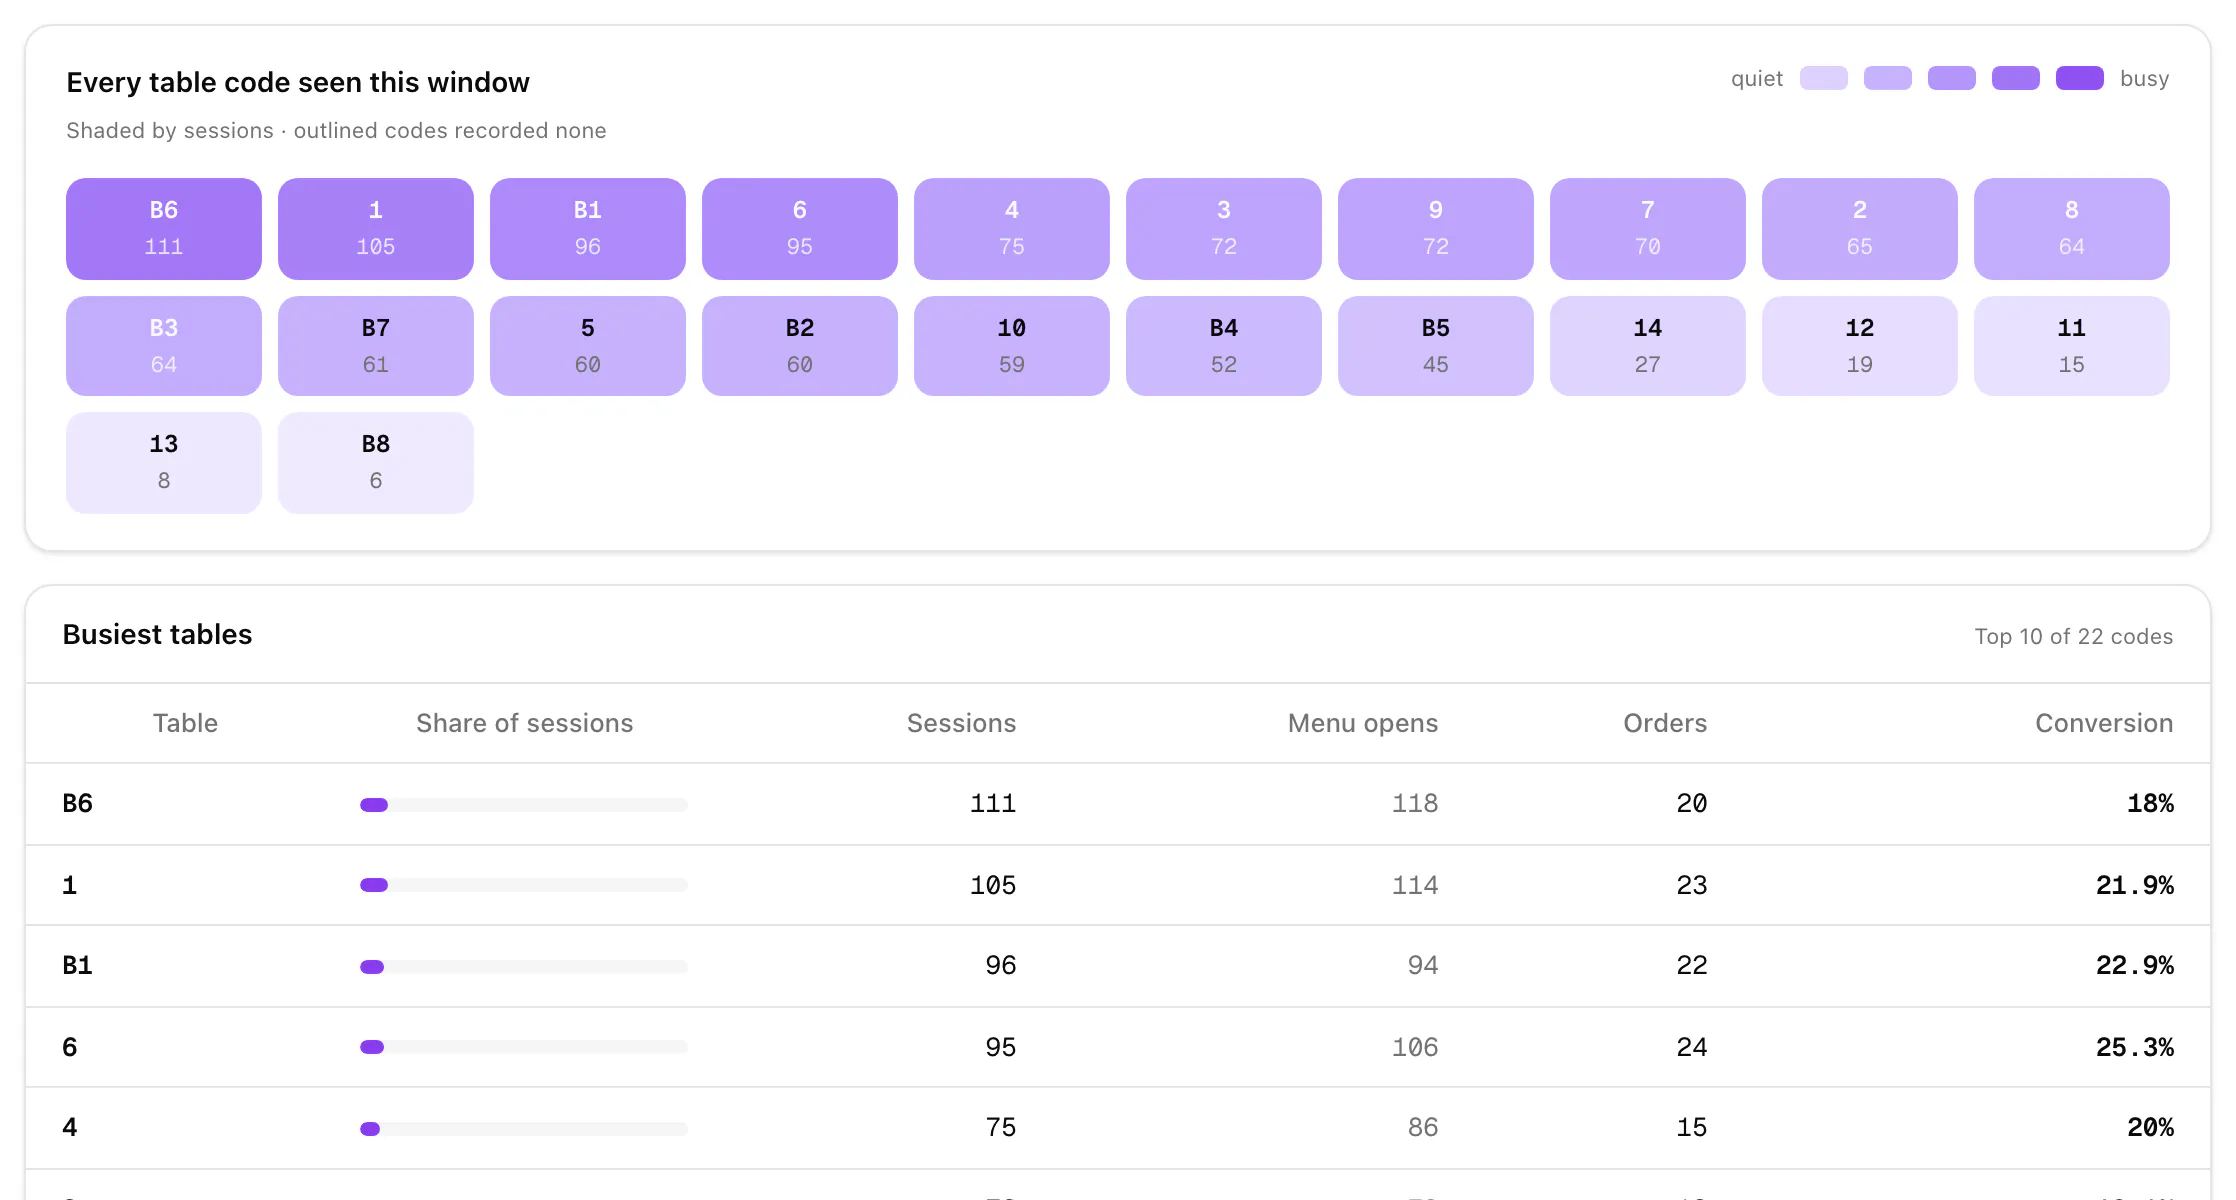Select the B2 tile showing 60

(x=800, y=346)
